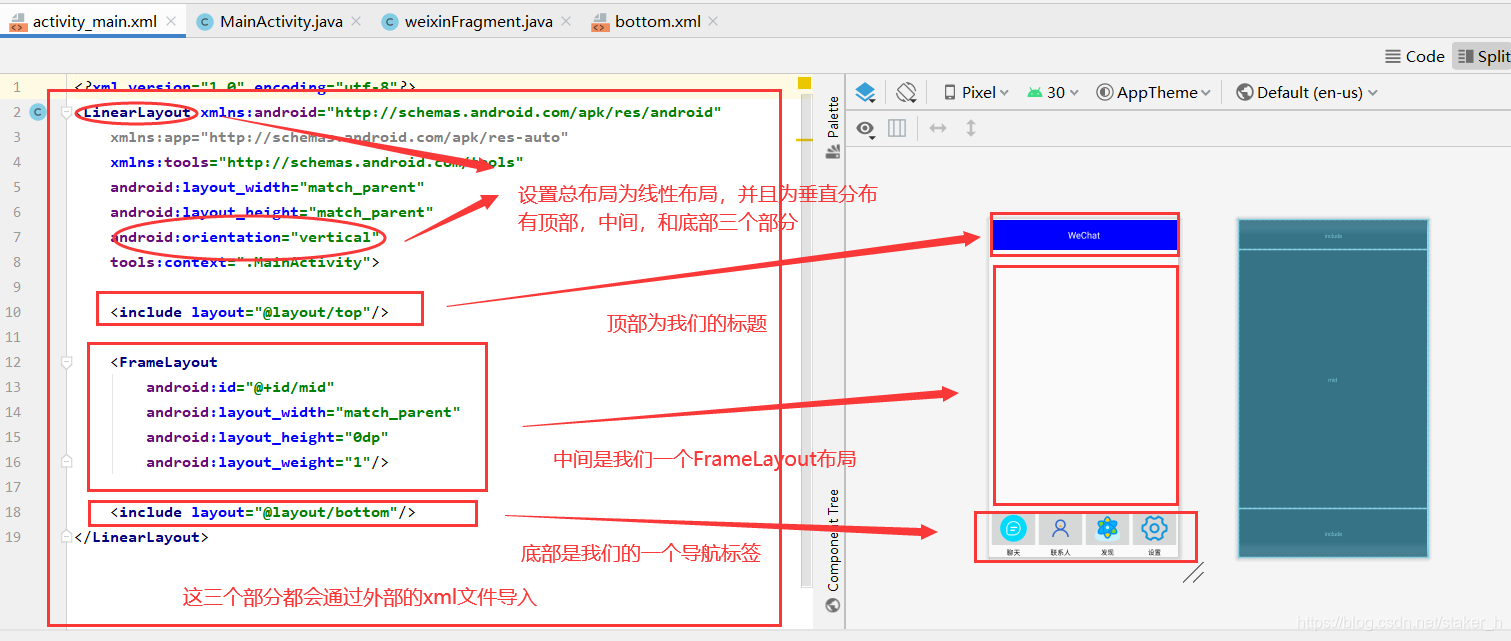The height and width of the screenshot is (641, 1511).
Task: Switch to the MainActivity.java tab
Action: tap(281, 21)
